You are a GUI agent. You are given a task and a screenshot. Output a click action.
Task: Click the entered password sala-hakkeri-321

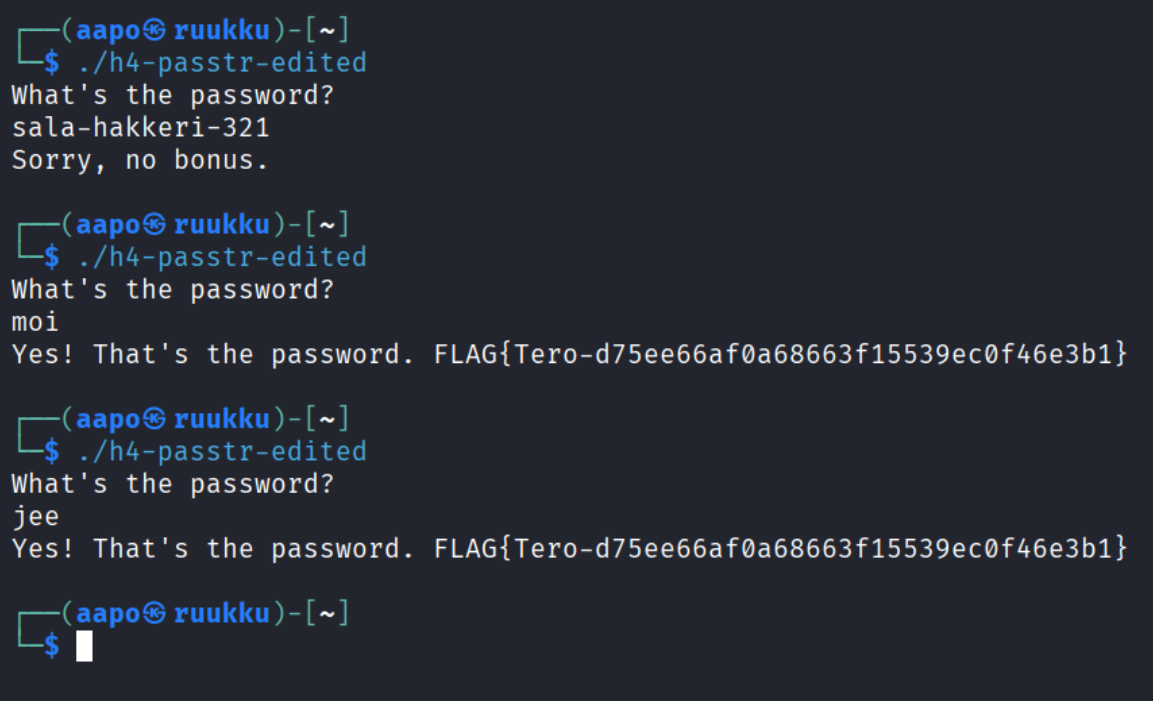coord(141,128)
